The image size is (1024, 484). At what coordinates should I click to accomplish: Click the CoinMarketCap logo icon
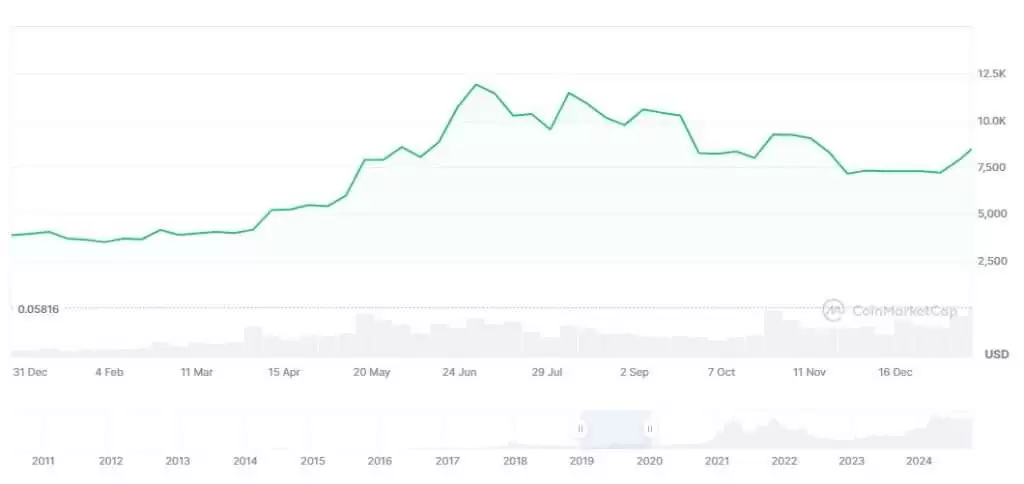(x=833, y=311)
